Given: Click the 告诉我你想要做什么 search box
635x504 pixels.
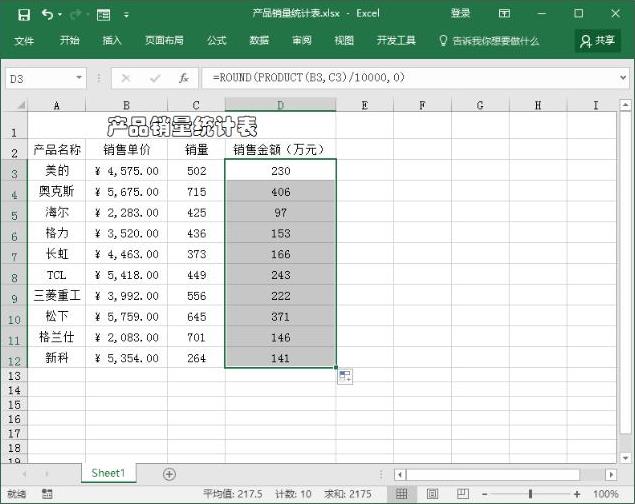Looking at the screenshot, I should (x=489, y=41).
